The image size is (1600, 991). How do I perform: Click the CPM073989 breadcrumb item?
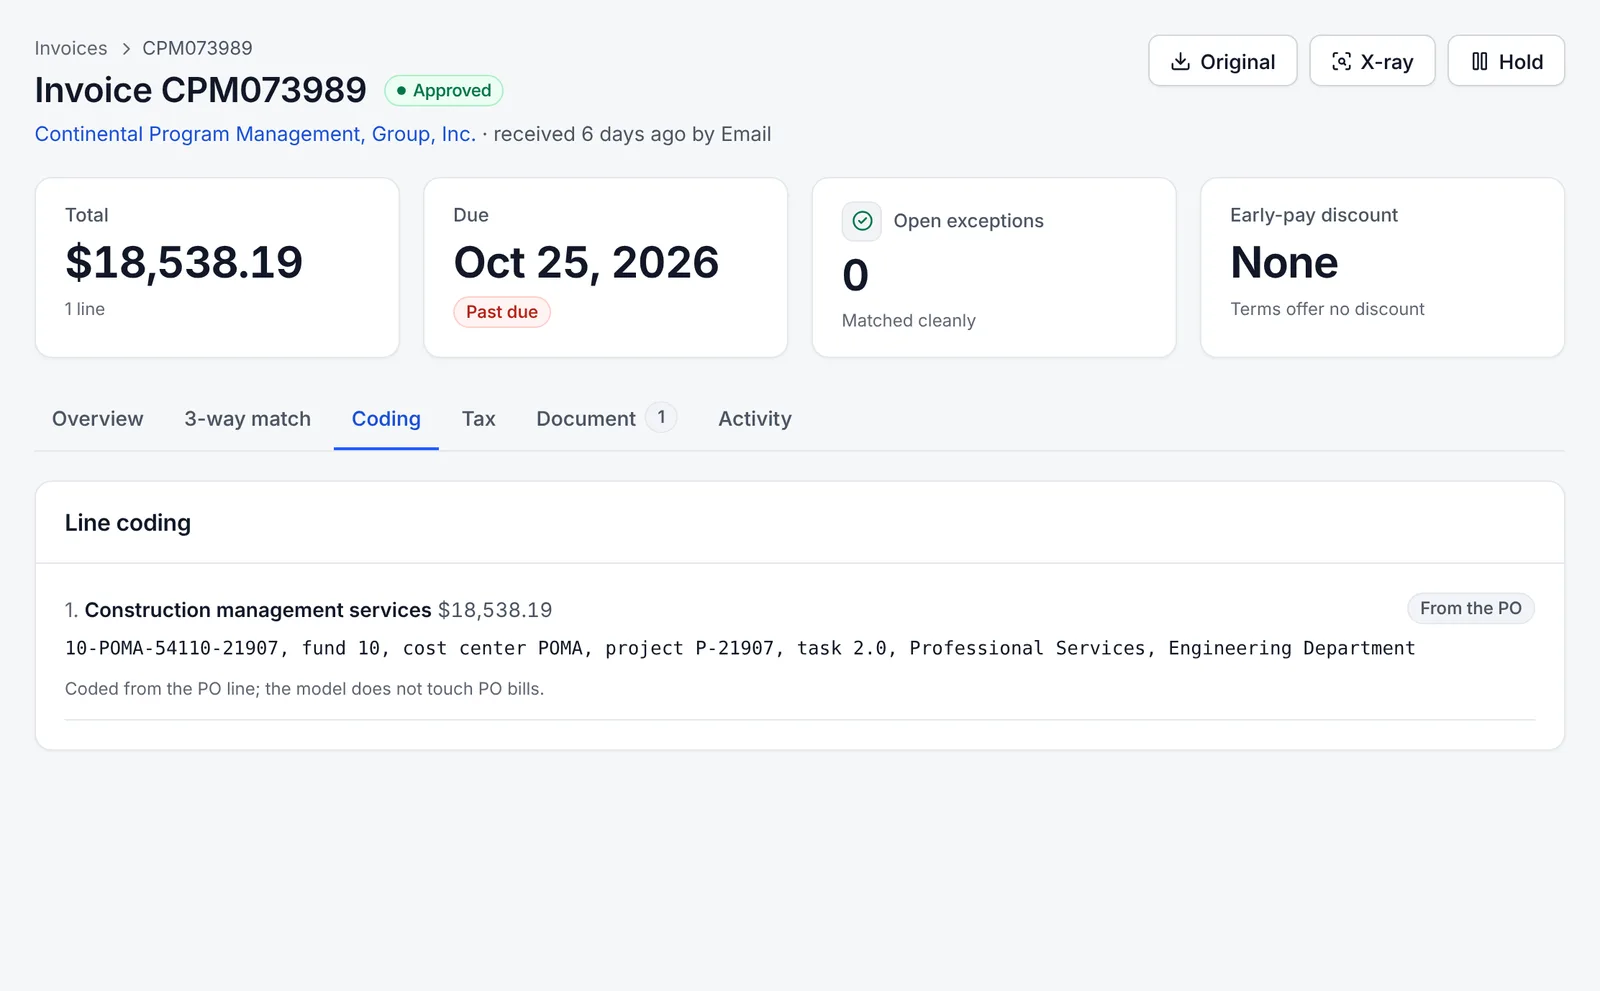pyautogui.click(x=197, y=48)
